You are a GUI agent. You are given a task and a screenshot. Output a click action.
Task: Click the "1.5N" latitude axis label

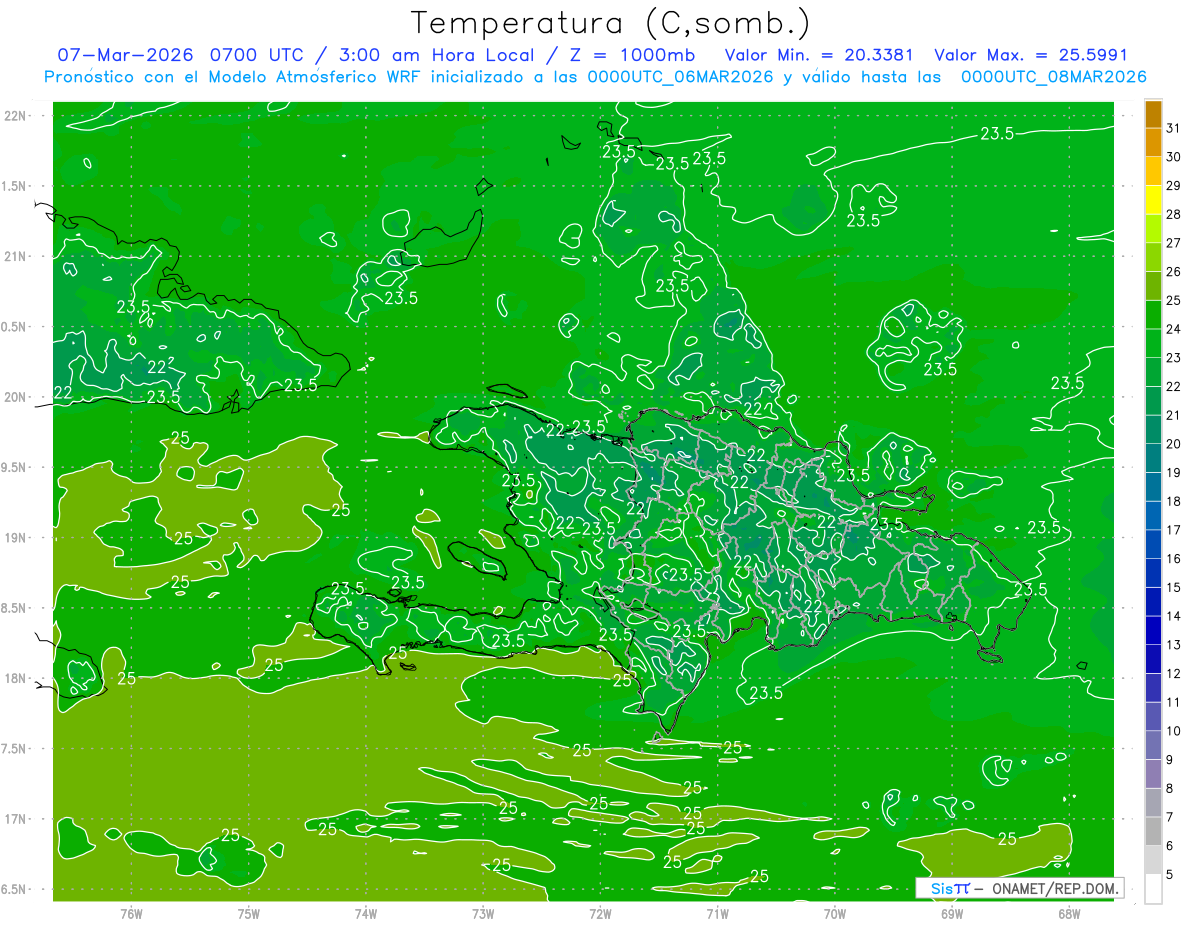click(x=16, y=186)
